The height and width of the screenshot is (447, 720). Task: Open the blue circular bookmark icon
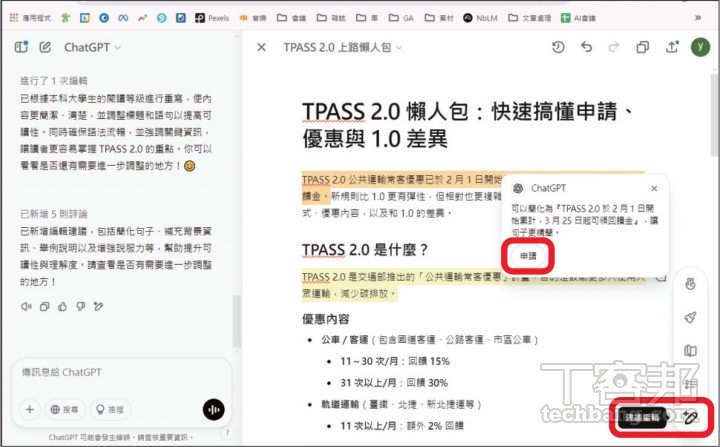click(104, 18)
